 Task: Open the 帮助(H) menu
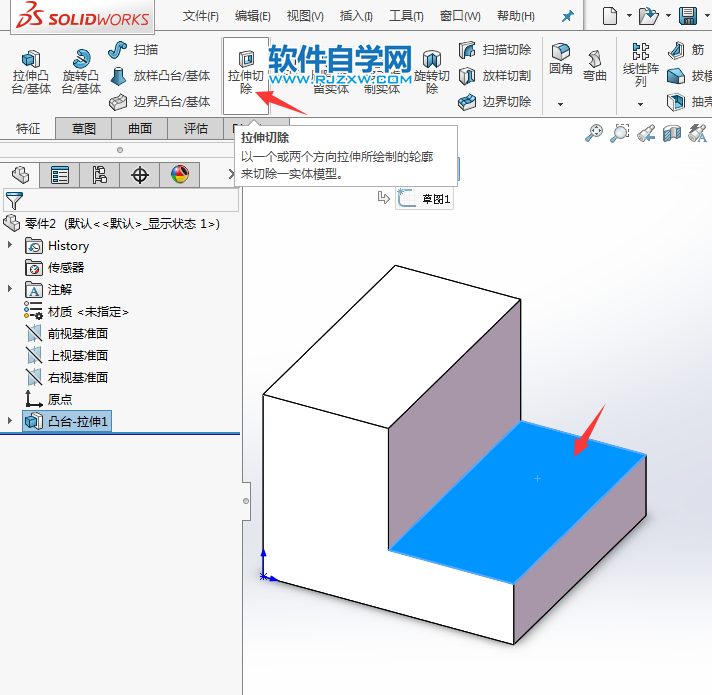click(x=516, y=16)
